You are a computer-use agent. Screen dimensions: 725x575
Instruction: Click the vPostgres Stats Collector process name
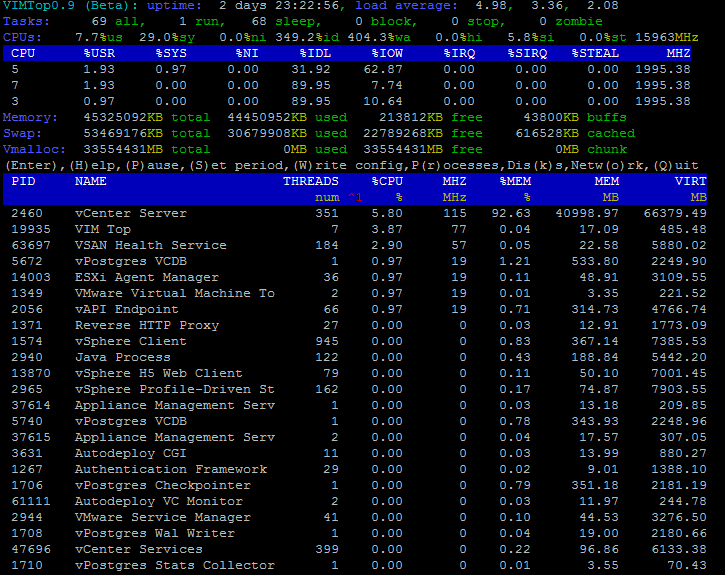[175, 565]
